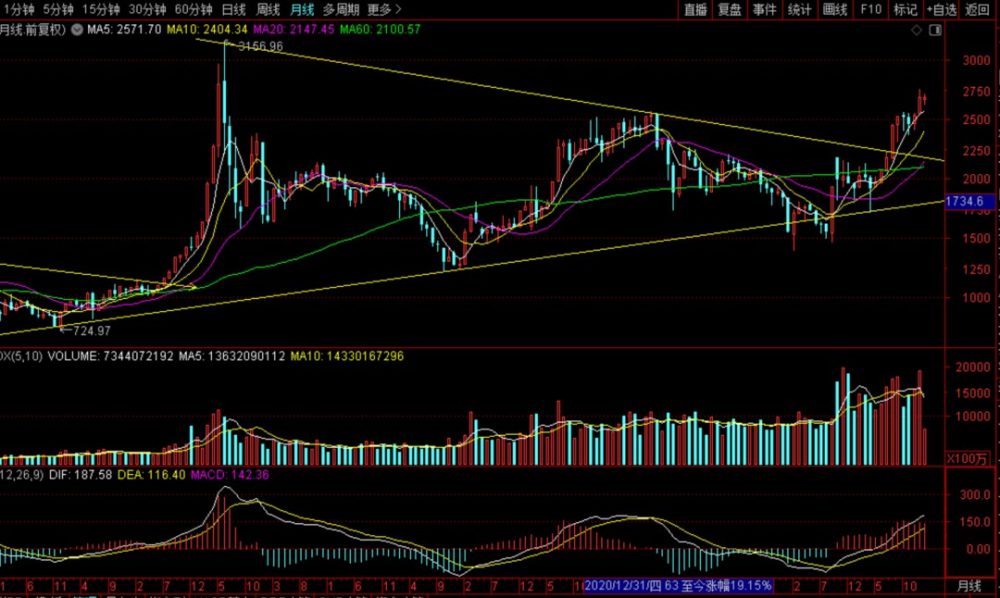This screenshot has width=1000, height=598.
Task: Activate the 画线 drawing tool
Action: coord(835,9)
